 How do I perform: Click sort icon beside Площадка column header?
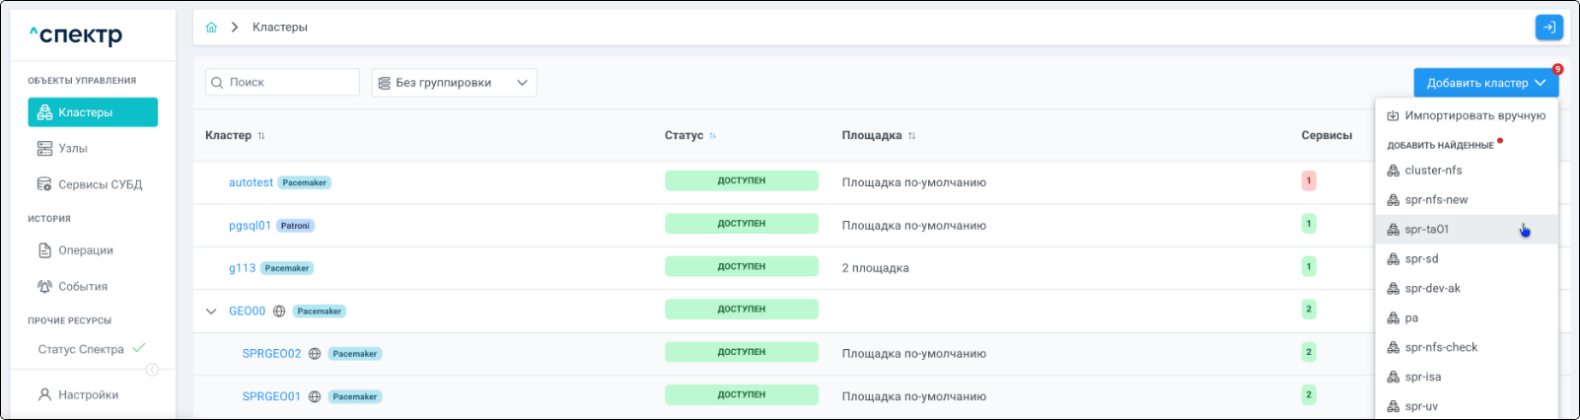(912, 136)
